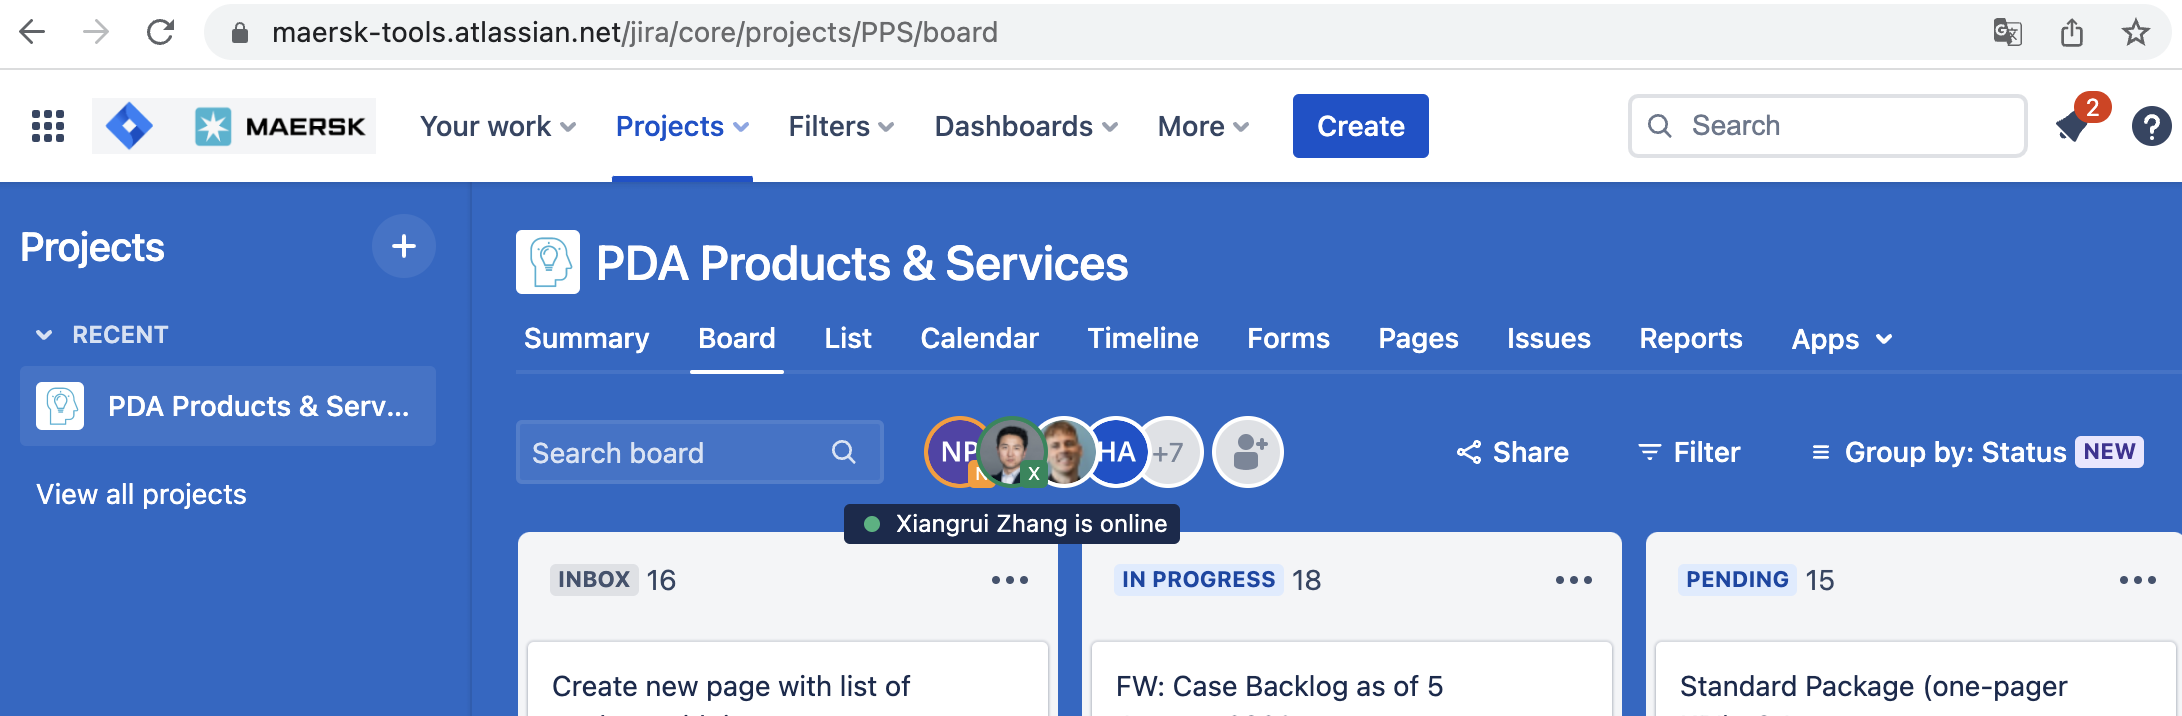Open the Issues tab
2182x716 pixels.
[1548, 338]
